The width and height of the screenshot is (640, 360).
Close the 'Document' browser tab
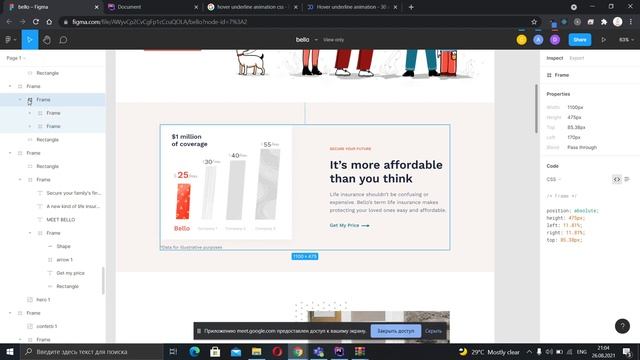tap(196, 7)
